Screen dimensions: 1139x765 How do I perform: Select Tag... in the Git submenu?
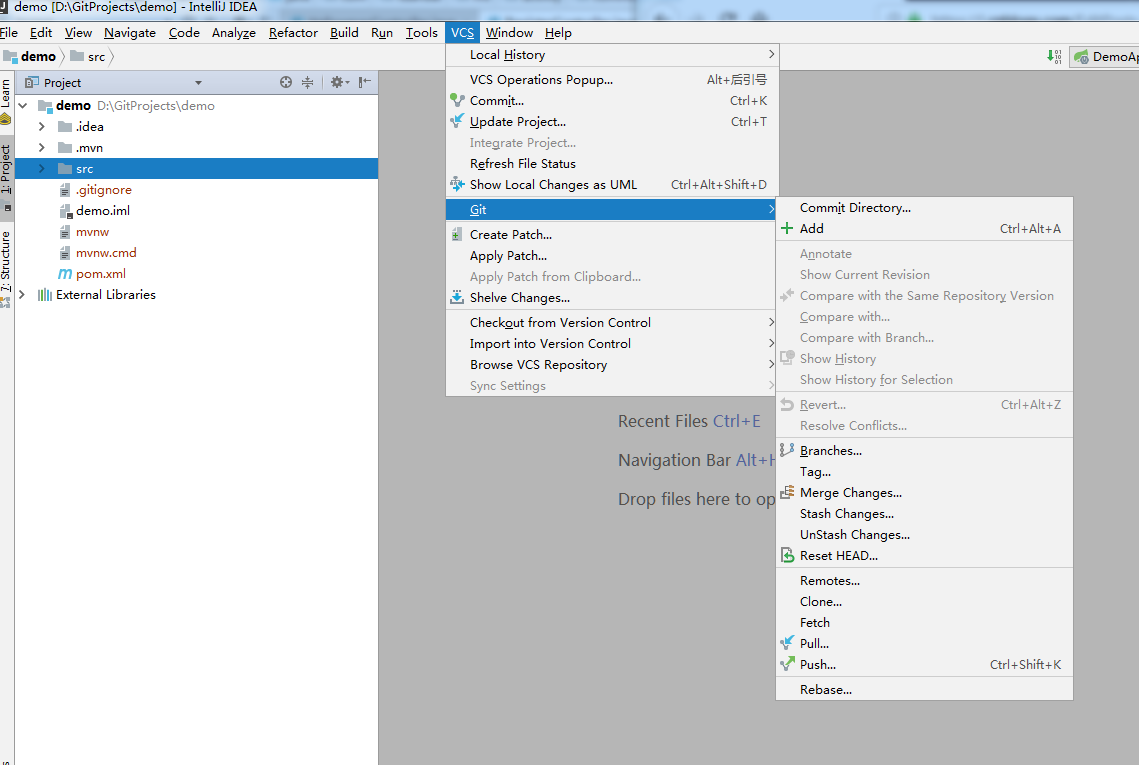pos(924,471)
